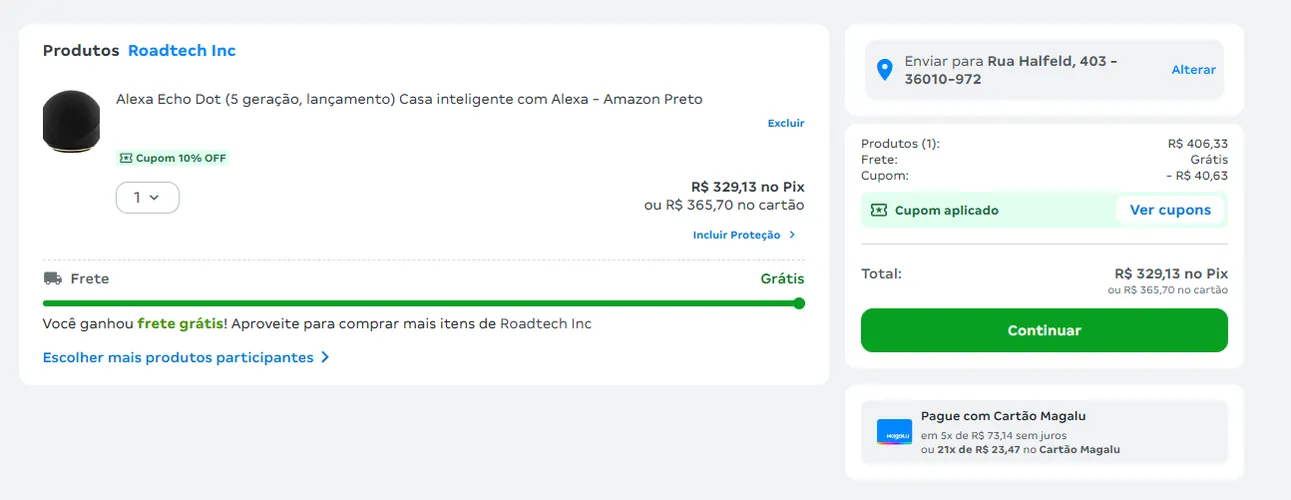Click the location pin icon

click(884, 70)
